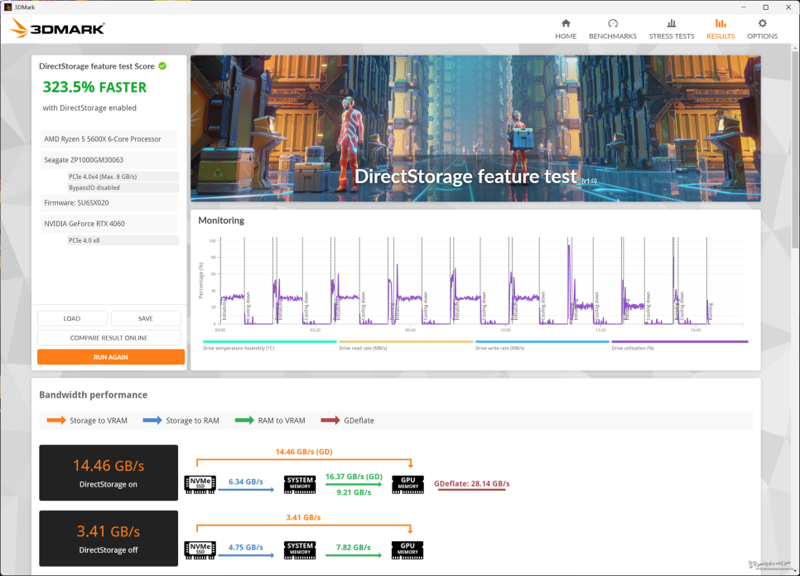Image resolution: width=800 pixels, height=576 pixels.
Task: Click the 323.5% FASTER score text
Action: coord(94,87)
